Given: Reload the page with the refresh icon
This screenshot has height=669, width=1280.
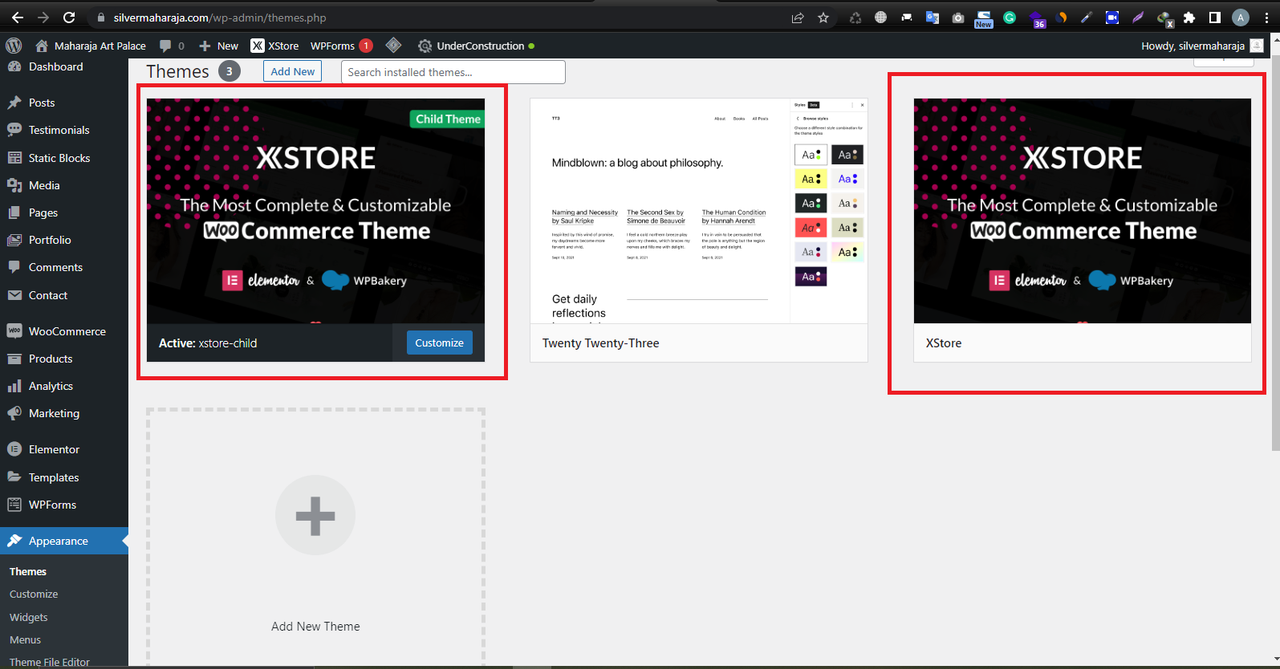Looking at the screenshot, I should [69, 17].
